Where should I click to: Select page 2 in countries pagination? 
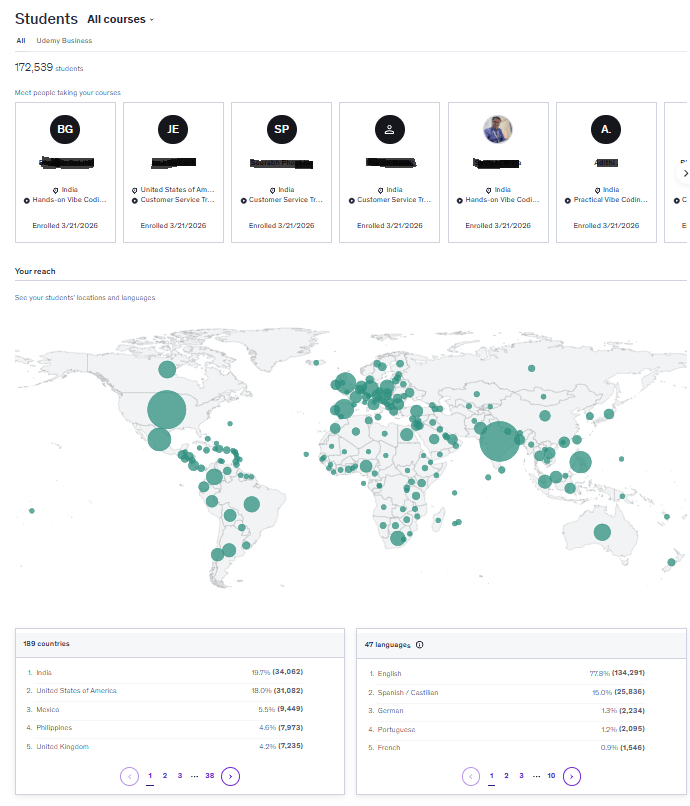165,776
